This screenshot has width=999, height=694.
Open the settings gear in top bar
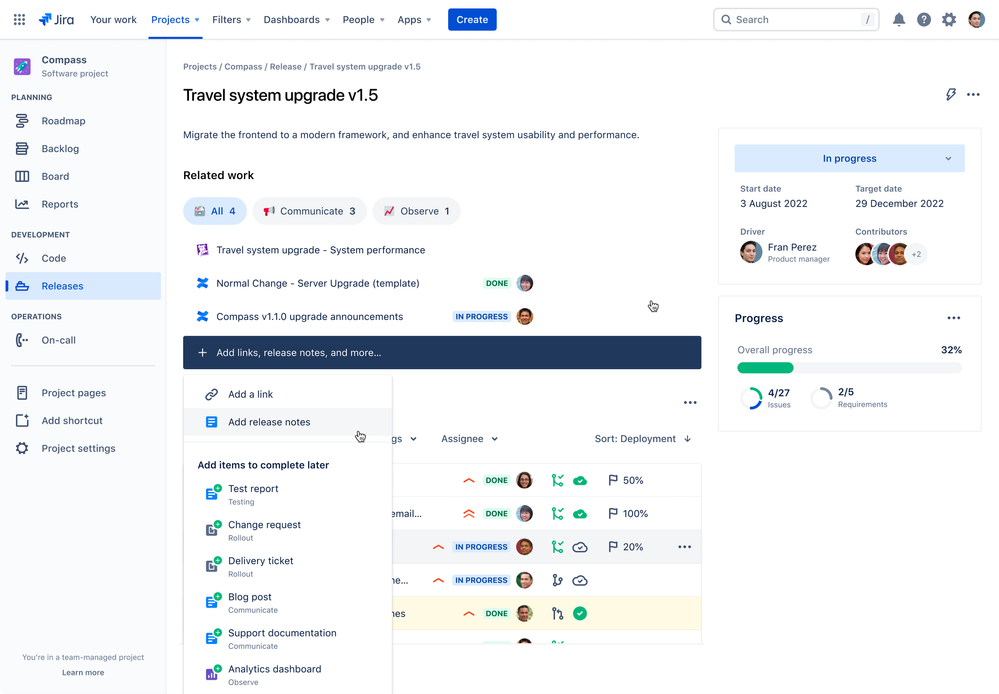[x=949, y=20]
